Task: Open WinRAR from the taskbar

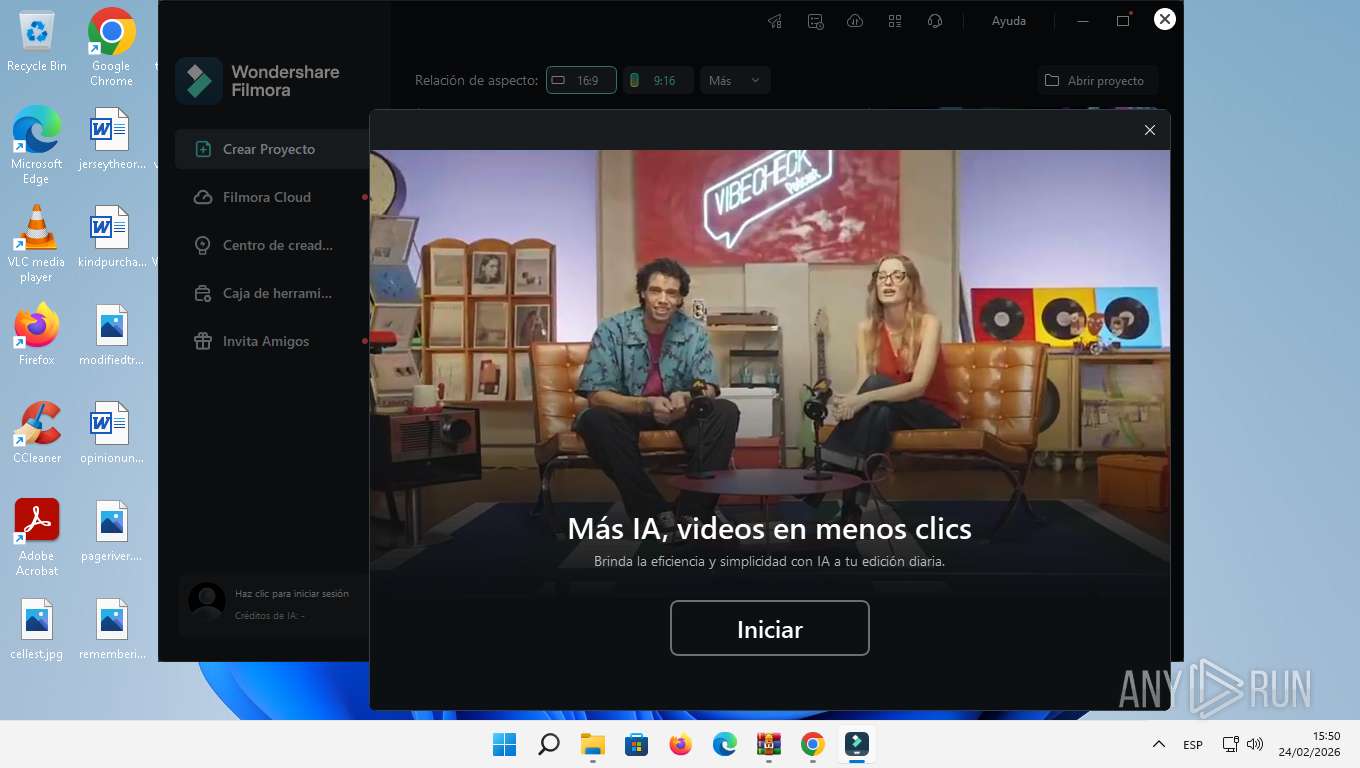Action: 769,744
